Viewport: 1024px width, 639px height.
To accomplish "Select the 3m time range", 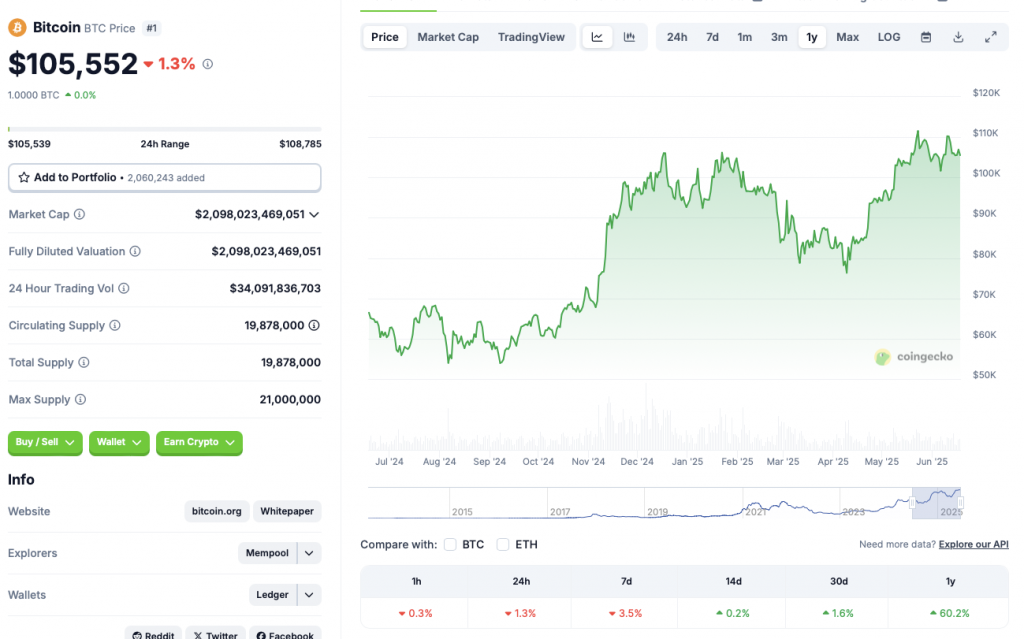I will (x=779, y=37).
